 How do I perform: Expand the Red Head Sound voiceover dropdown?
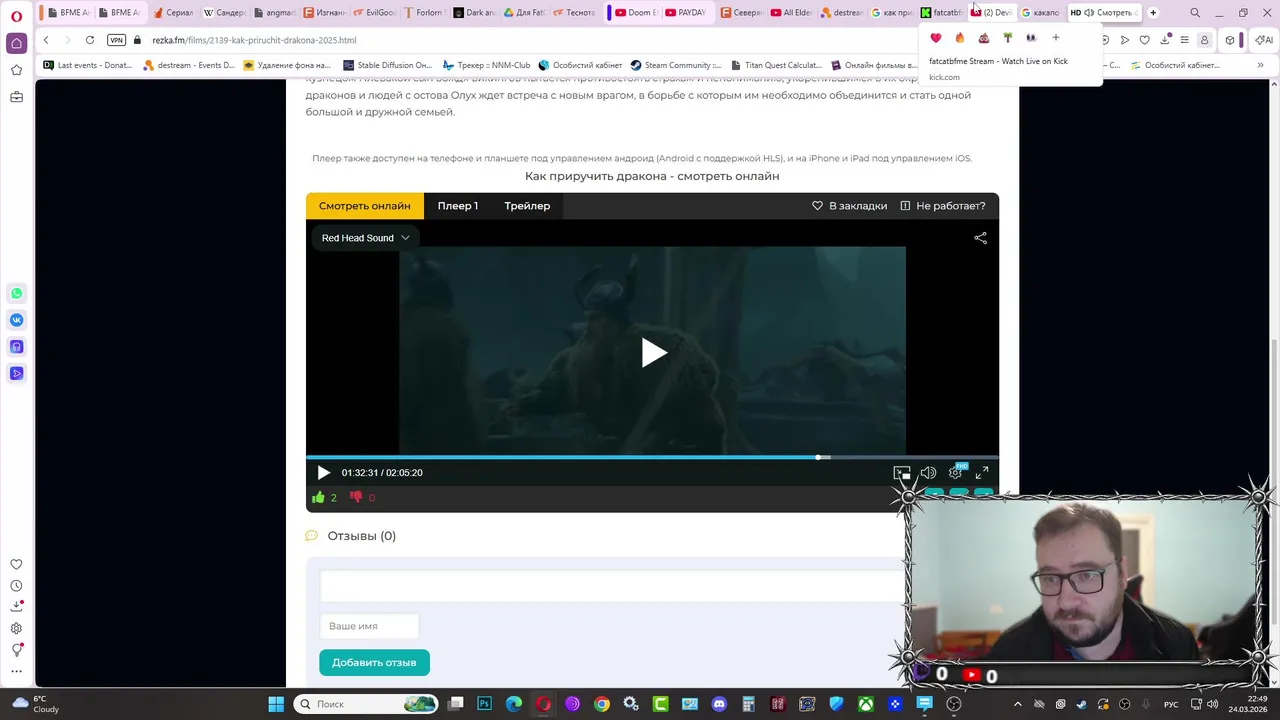365,238
